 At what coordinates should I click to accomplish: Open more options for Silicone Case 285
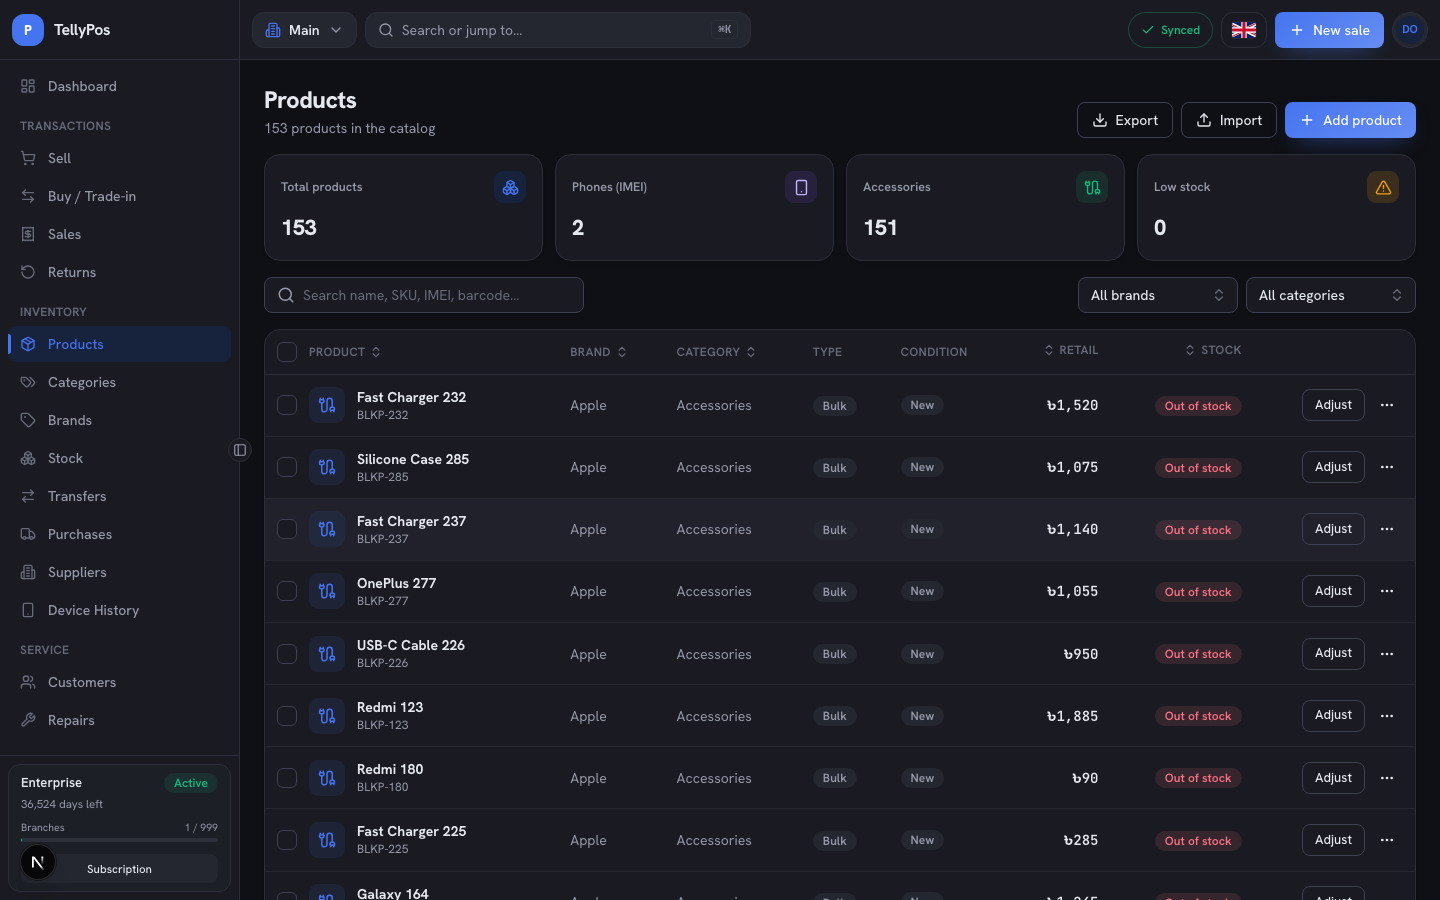1387,467
